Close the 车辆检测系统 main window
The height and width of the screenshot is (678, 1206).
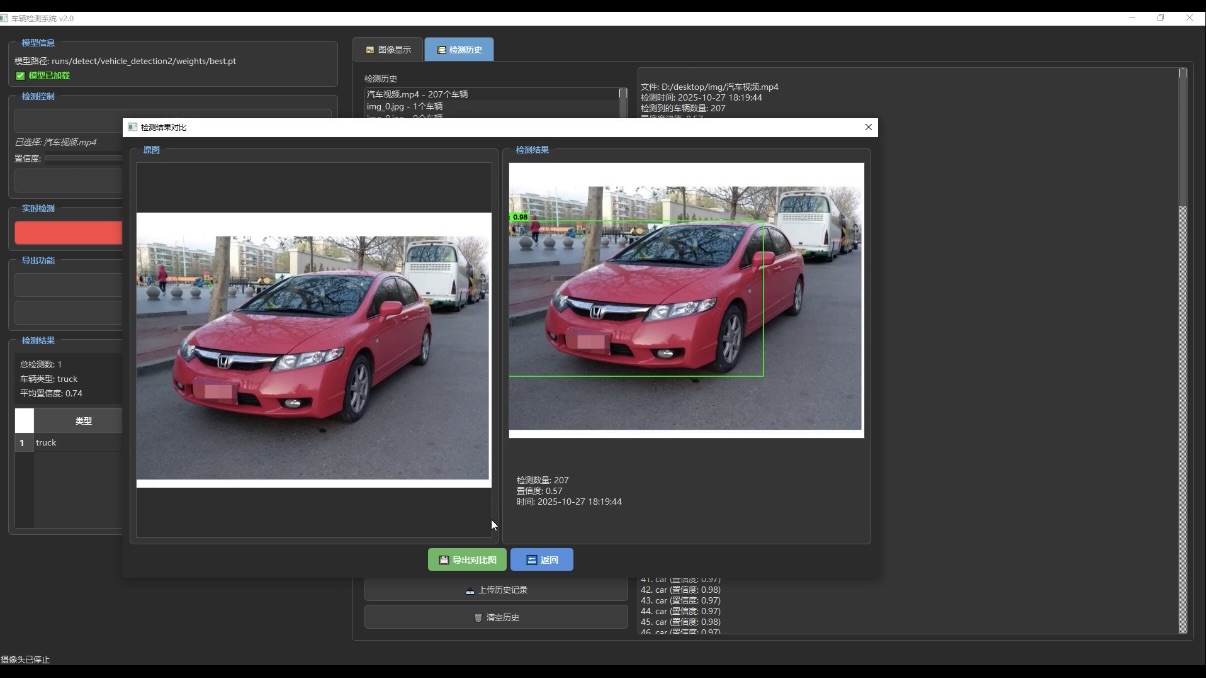click(x=1190, y=18)
